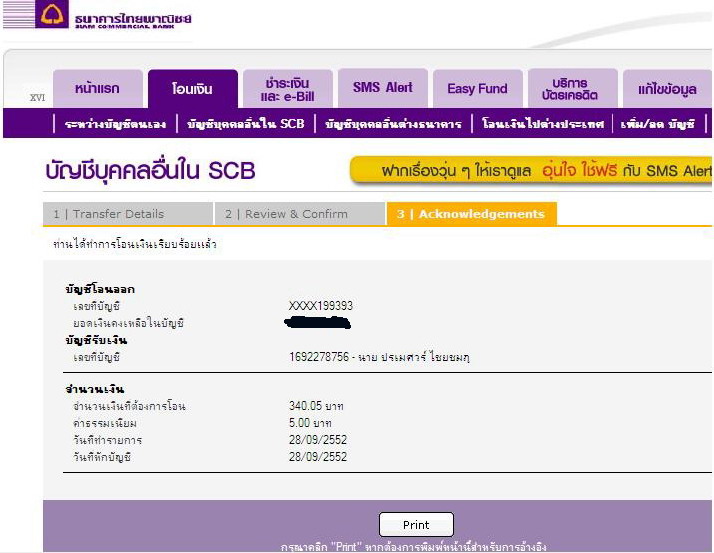This screenshot has width=714, height=553.
Task: Open เพิ่ม/ลด บัญชี submenu item
Action: point(658,123)
